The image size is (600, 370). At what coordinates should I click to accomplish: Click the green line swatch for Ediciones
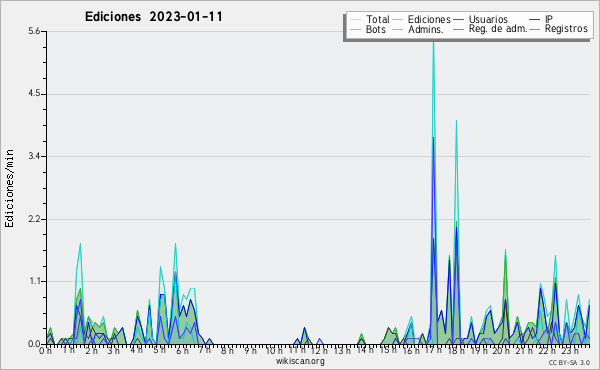pos(398,20)
